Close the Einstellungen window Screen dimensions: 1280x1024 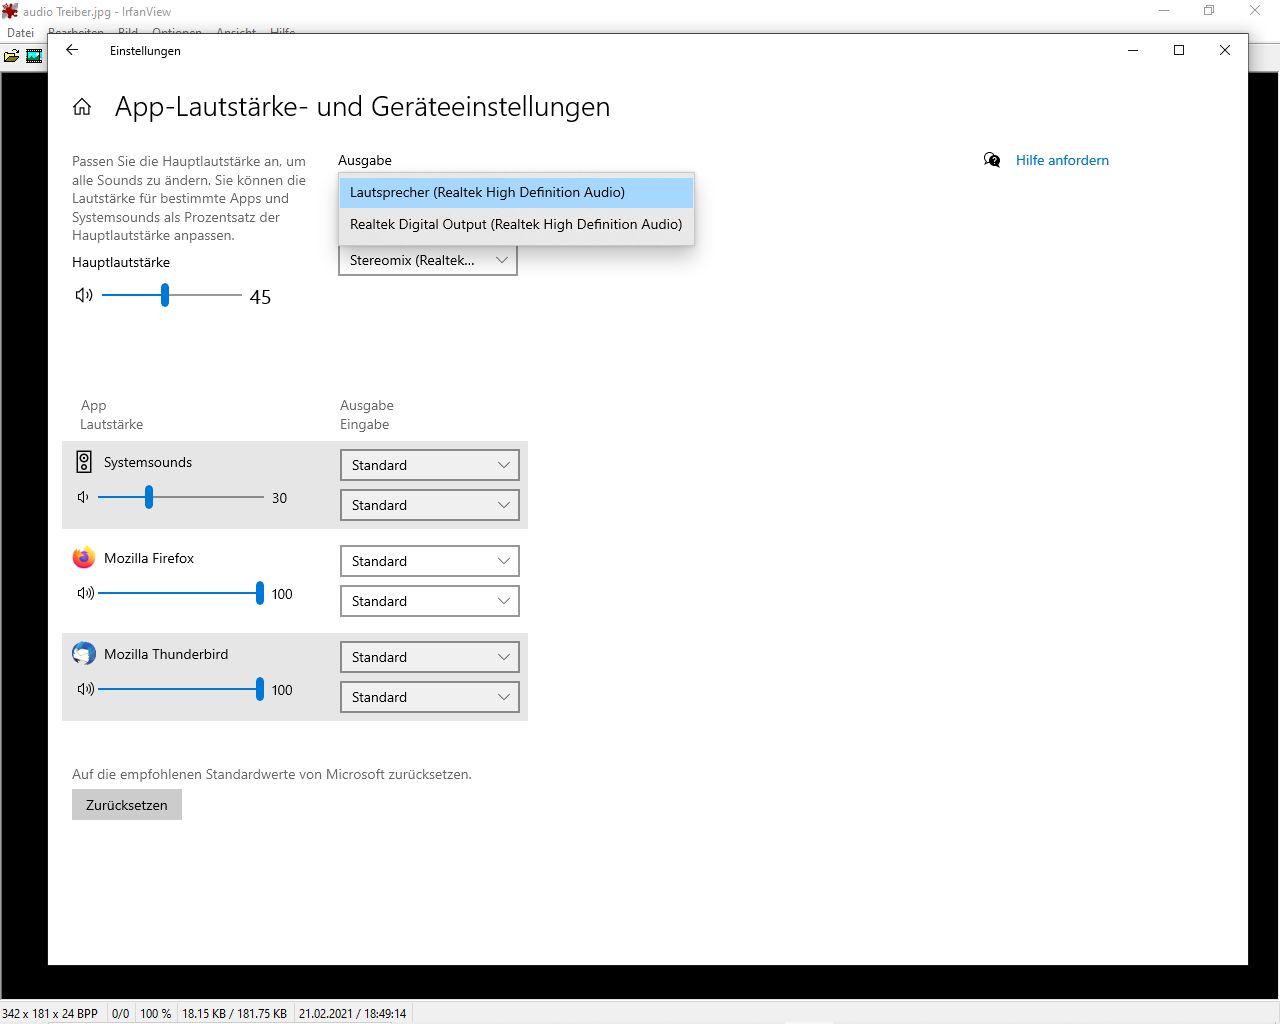tap(1225, 50)
